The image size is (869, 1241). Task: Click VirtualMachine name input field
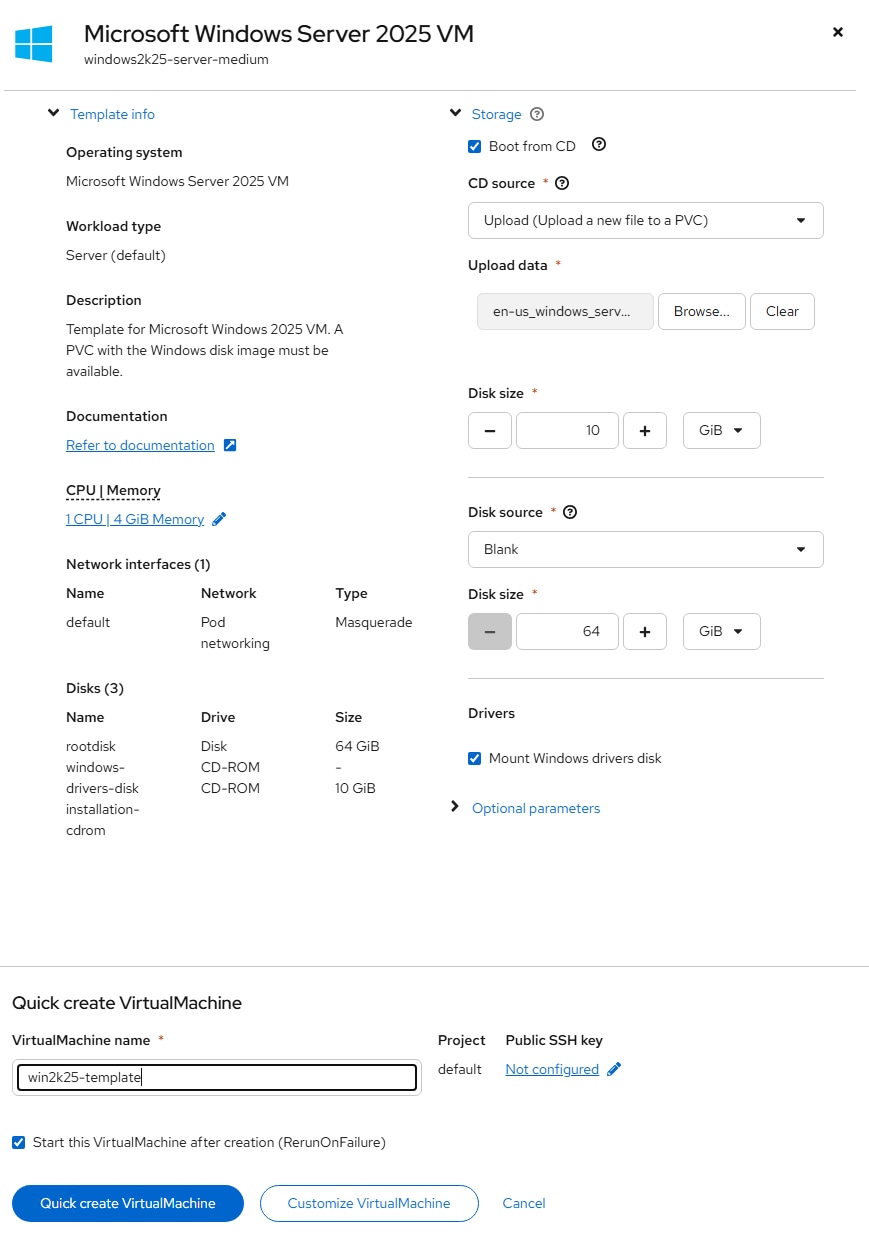[x=217, y=1077]
